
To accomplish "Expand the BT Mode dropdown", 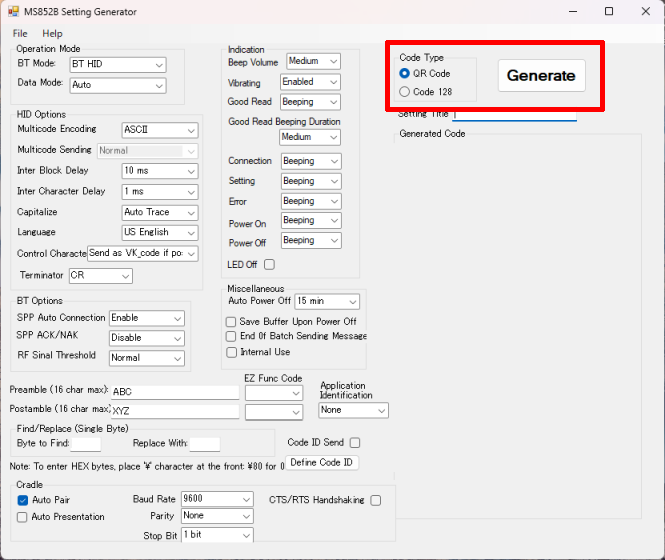I will click(x=117, y=65).
